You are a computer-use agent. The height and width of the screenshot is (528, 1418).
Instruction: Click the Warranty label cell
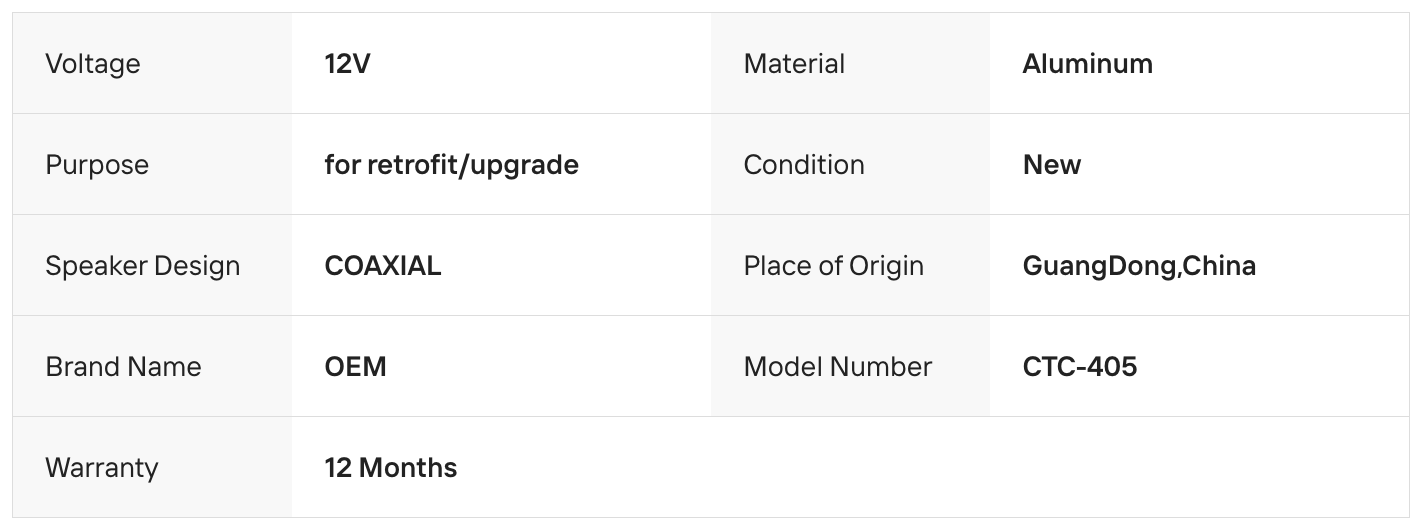pos(102,468)
